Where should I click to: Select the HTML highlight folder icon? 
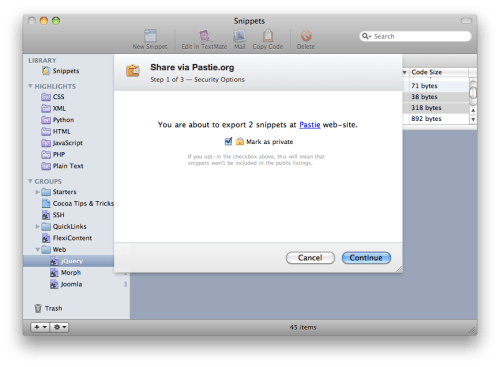point(46,131)
